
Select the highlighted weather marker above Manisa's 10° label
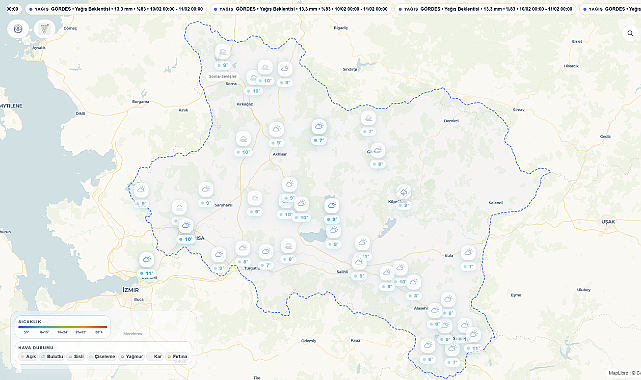pos(186,226)
